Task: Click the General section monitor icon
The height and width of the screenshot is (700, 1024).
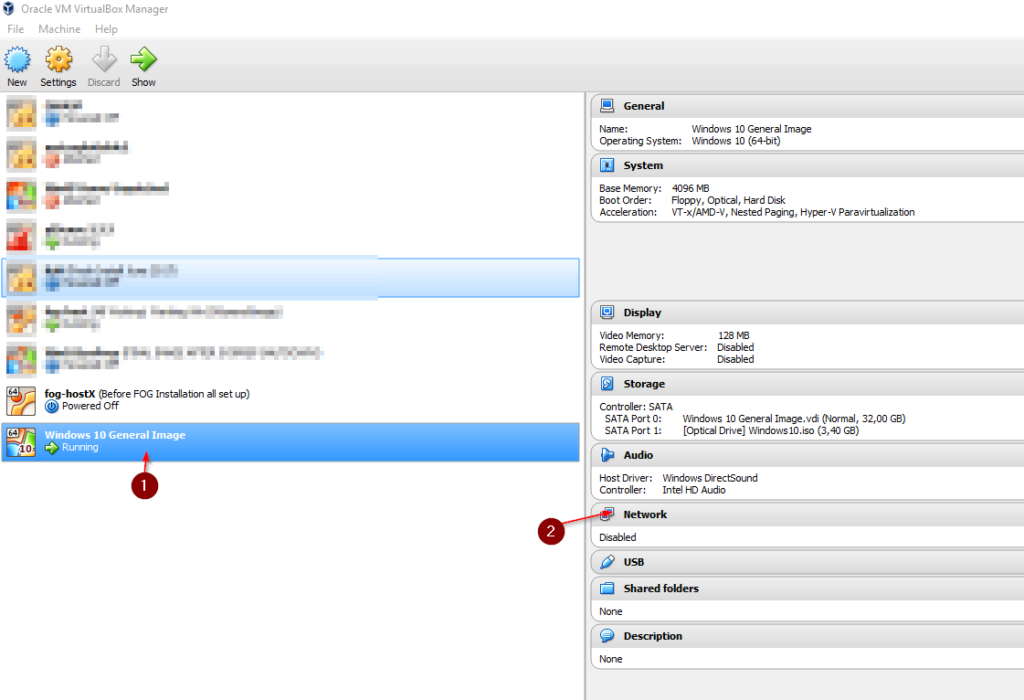Action: (x=607, y=105)
